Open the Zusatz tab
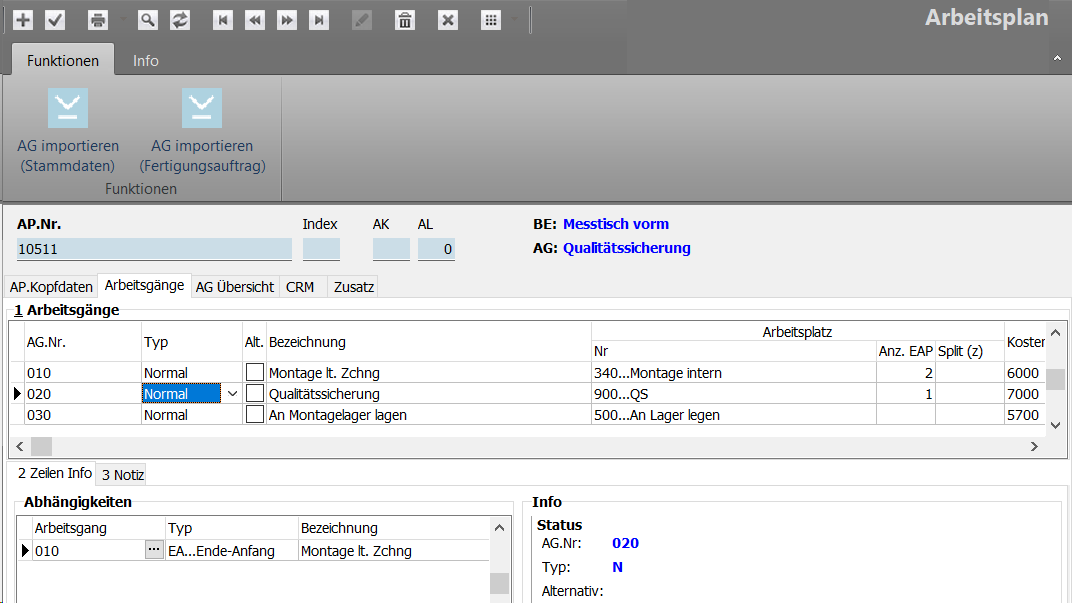 (353, 287)
